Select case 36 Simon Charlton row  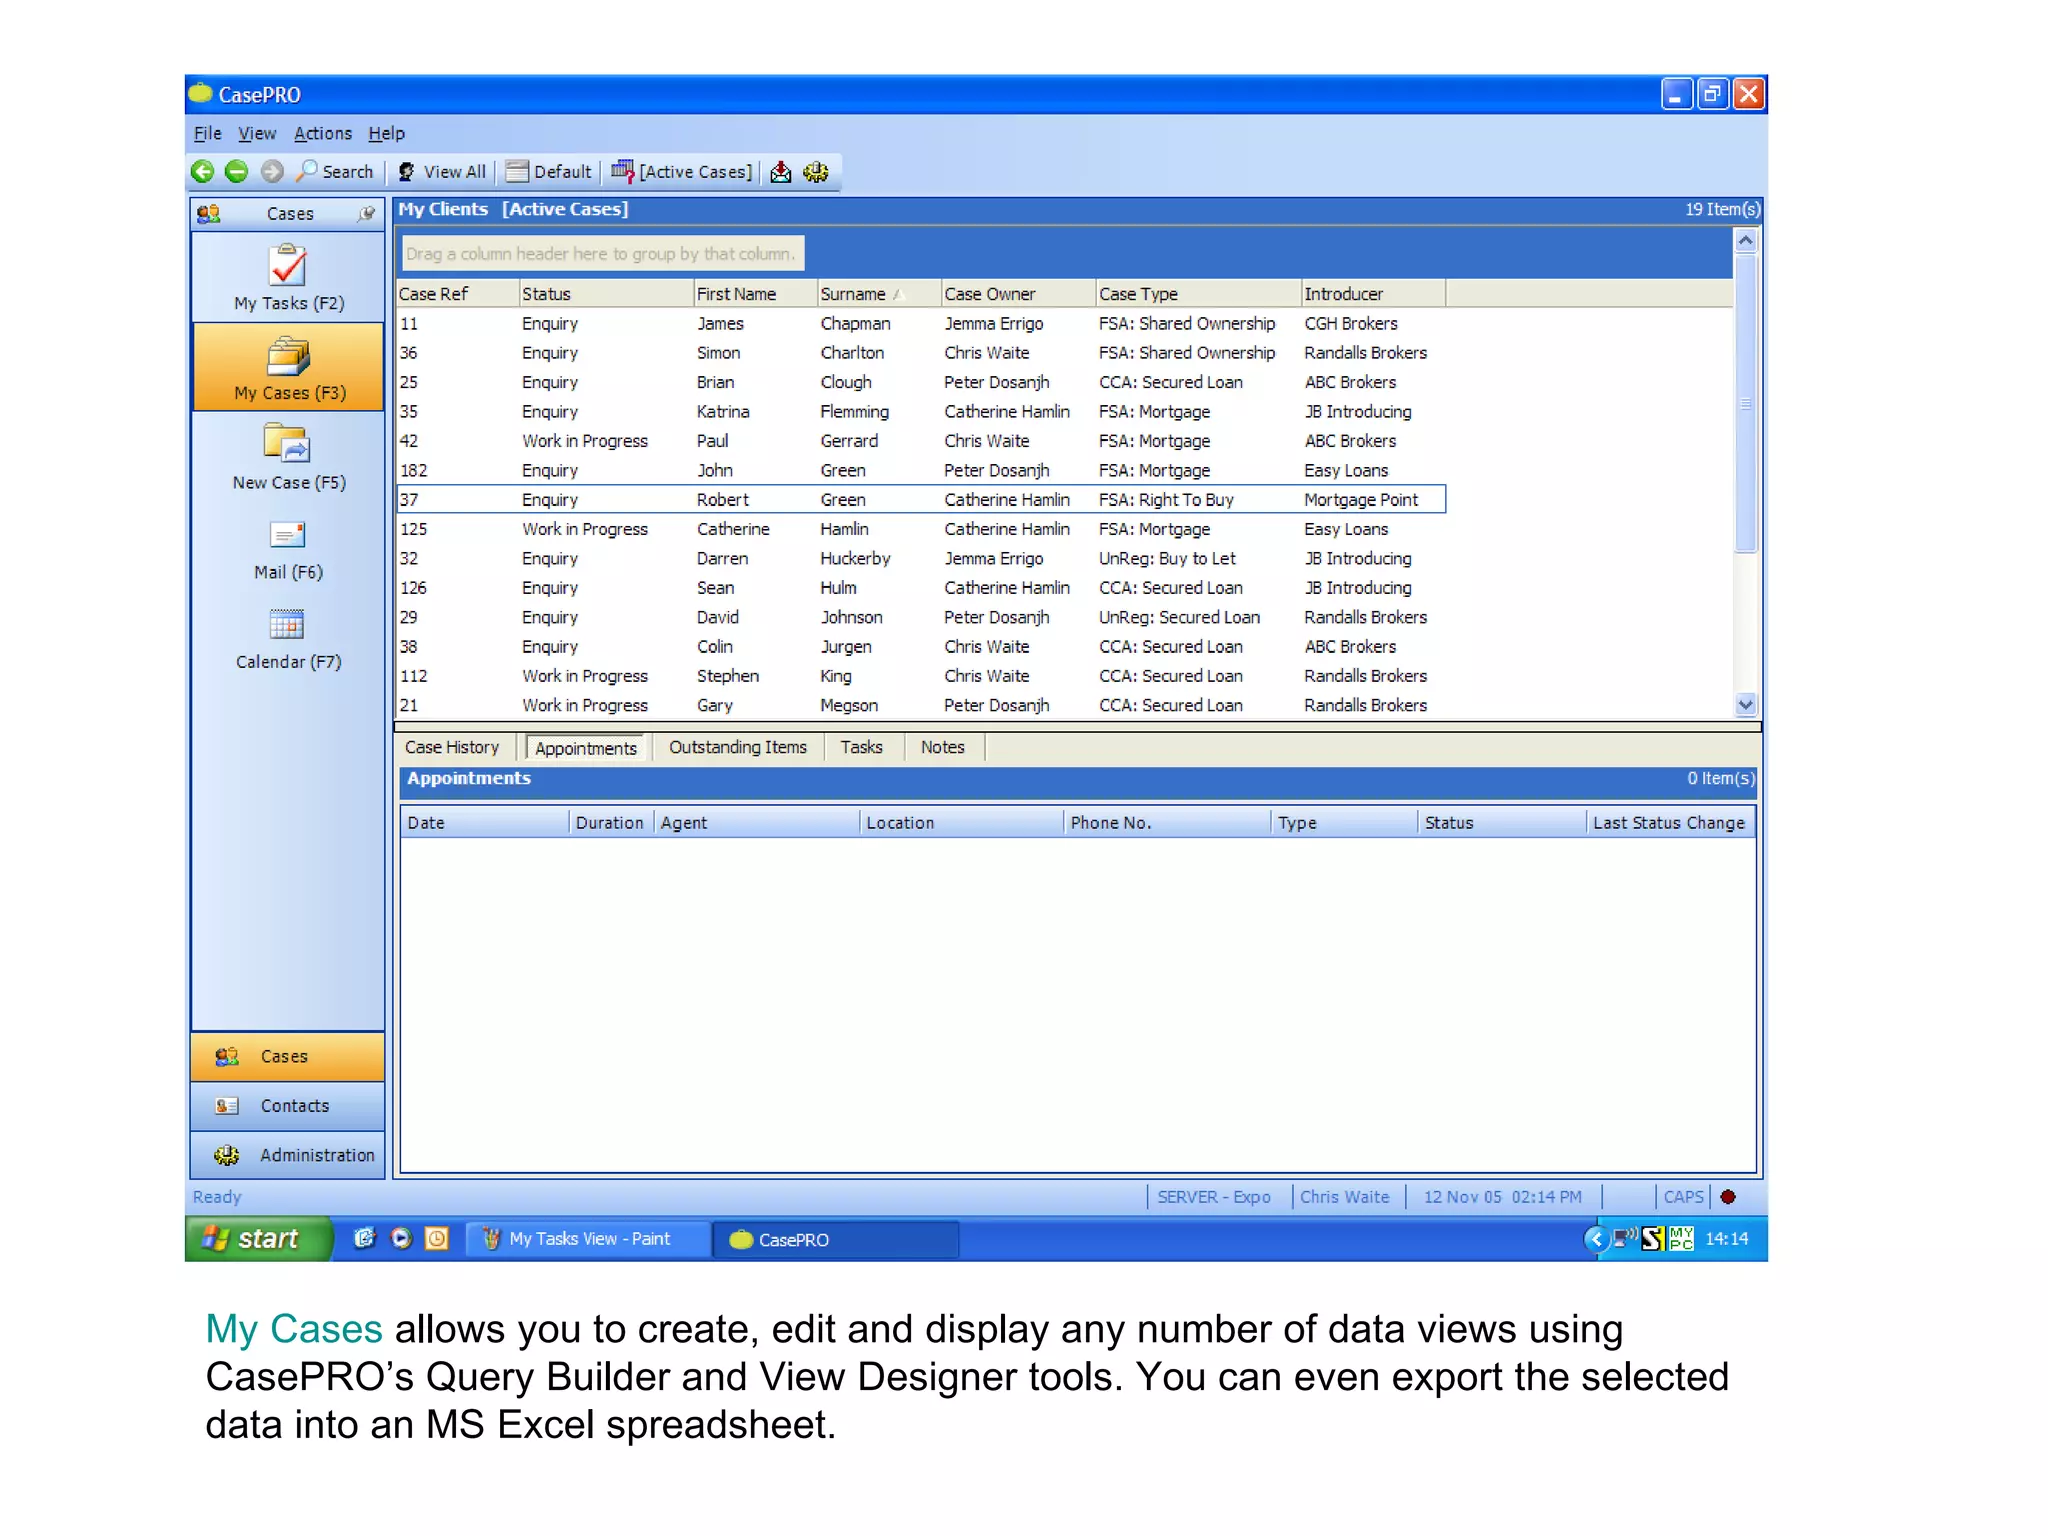click(920, 353)
